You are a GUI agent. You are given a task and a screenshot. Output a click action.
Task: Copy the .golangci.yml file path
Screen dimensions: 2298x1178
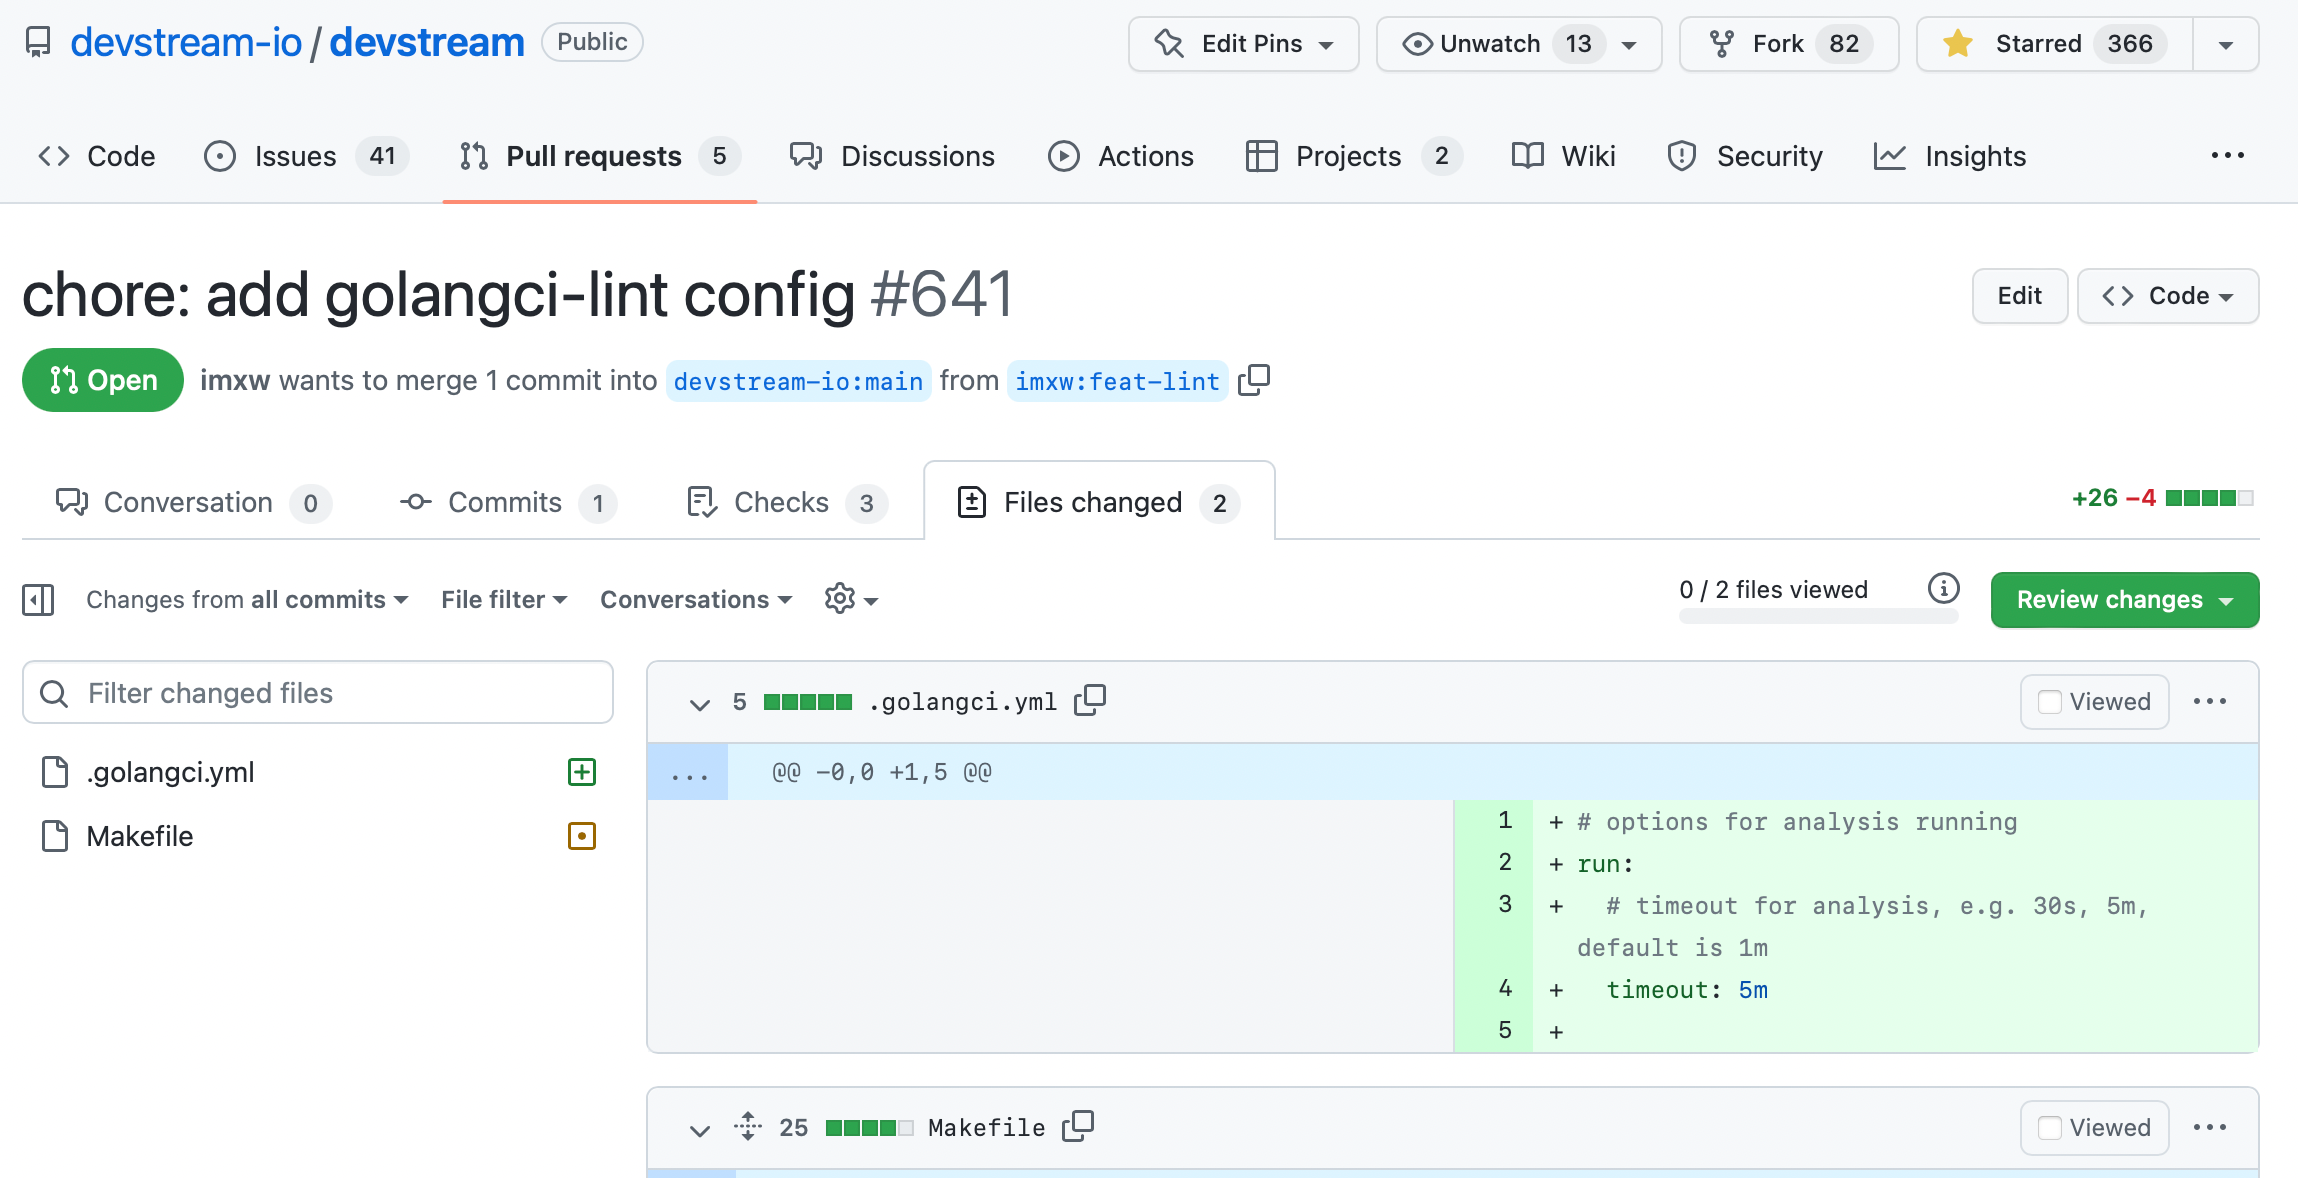point(1089,700)
